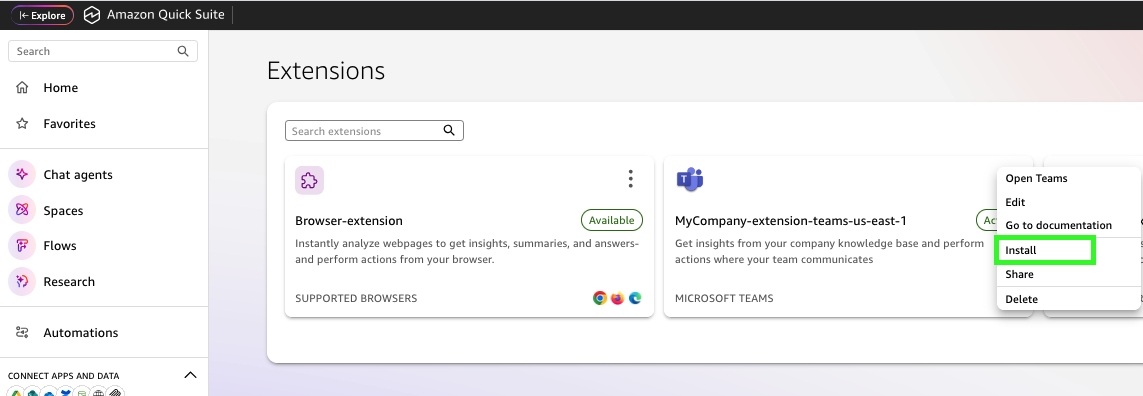Image resolution: width=1143 pixels, height=396 pixels.
Task: Click the Automations icon
Action: click(x=22, y=333)
